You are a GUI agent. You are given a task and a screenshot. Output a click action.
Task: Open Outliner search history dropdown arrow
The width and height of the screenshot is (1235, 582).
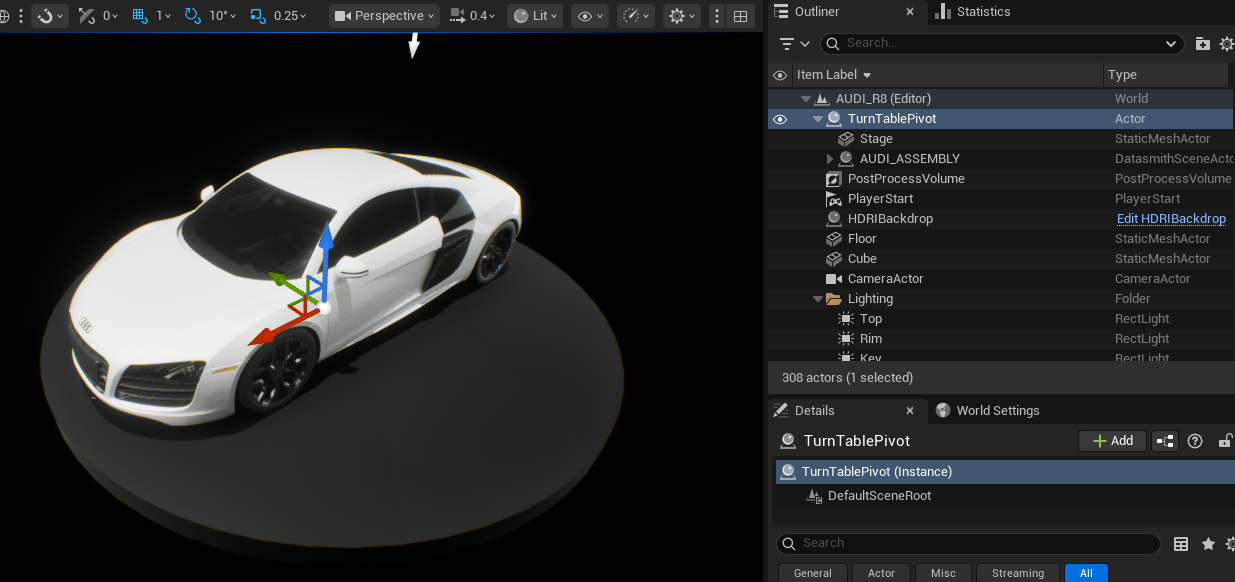1172,44
